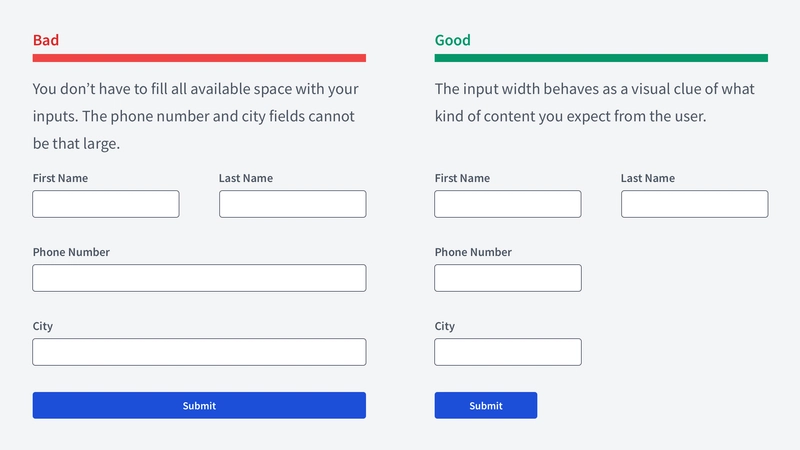Click the Phone Number label in Bad form
The height and width of the screenshot is (450, 800).
pyautogui.click(x=71, y=252)
